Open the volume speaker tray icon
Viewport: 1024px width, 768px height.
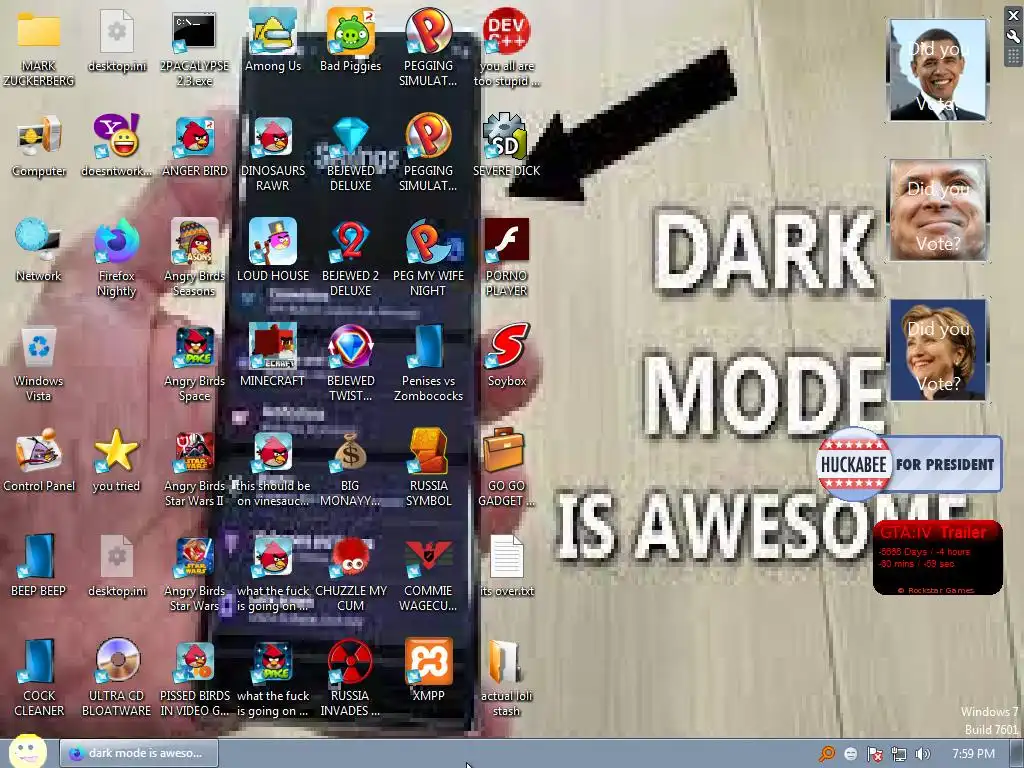922,754
